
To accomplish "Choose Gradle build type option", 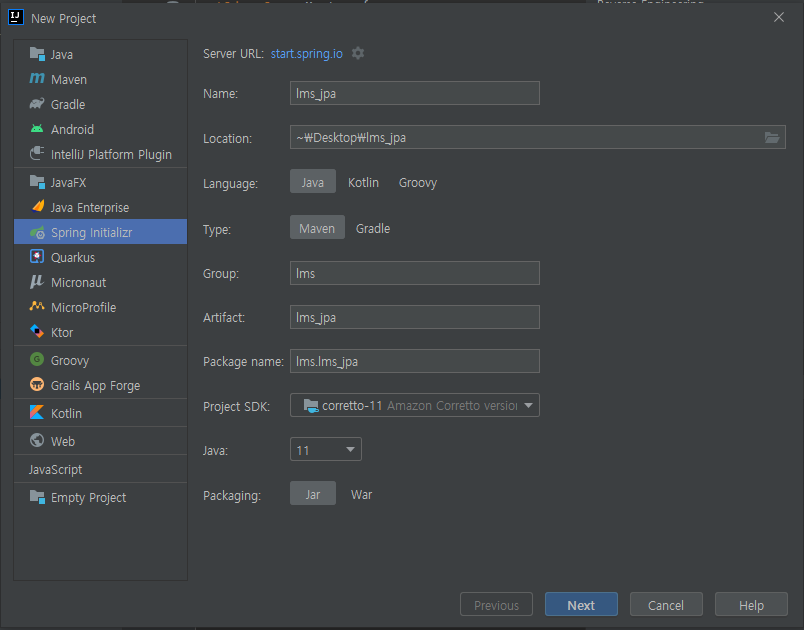I will [373, 229].
